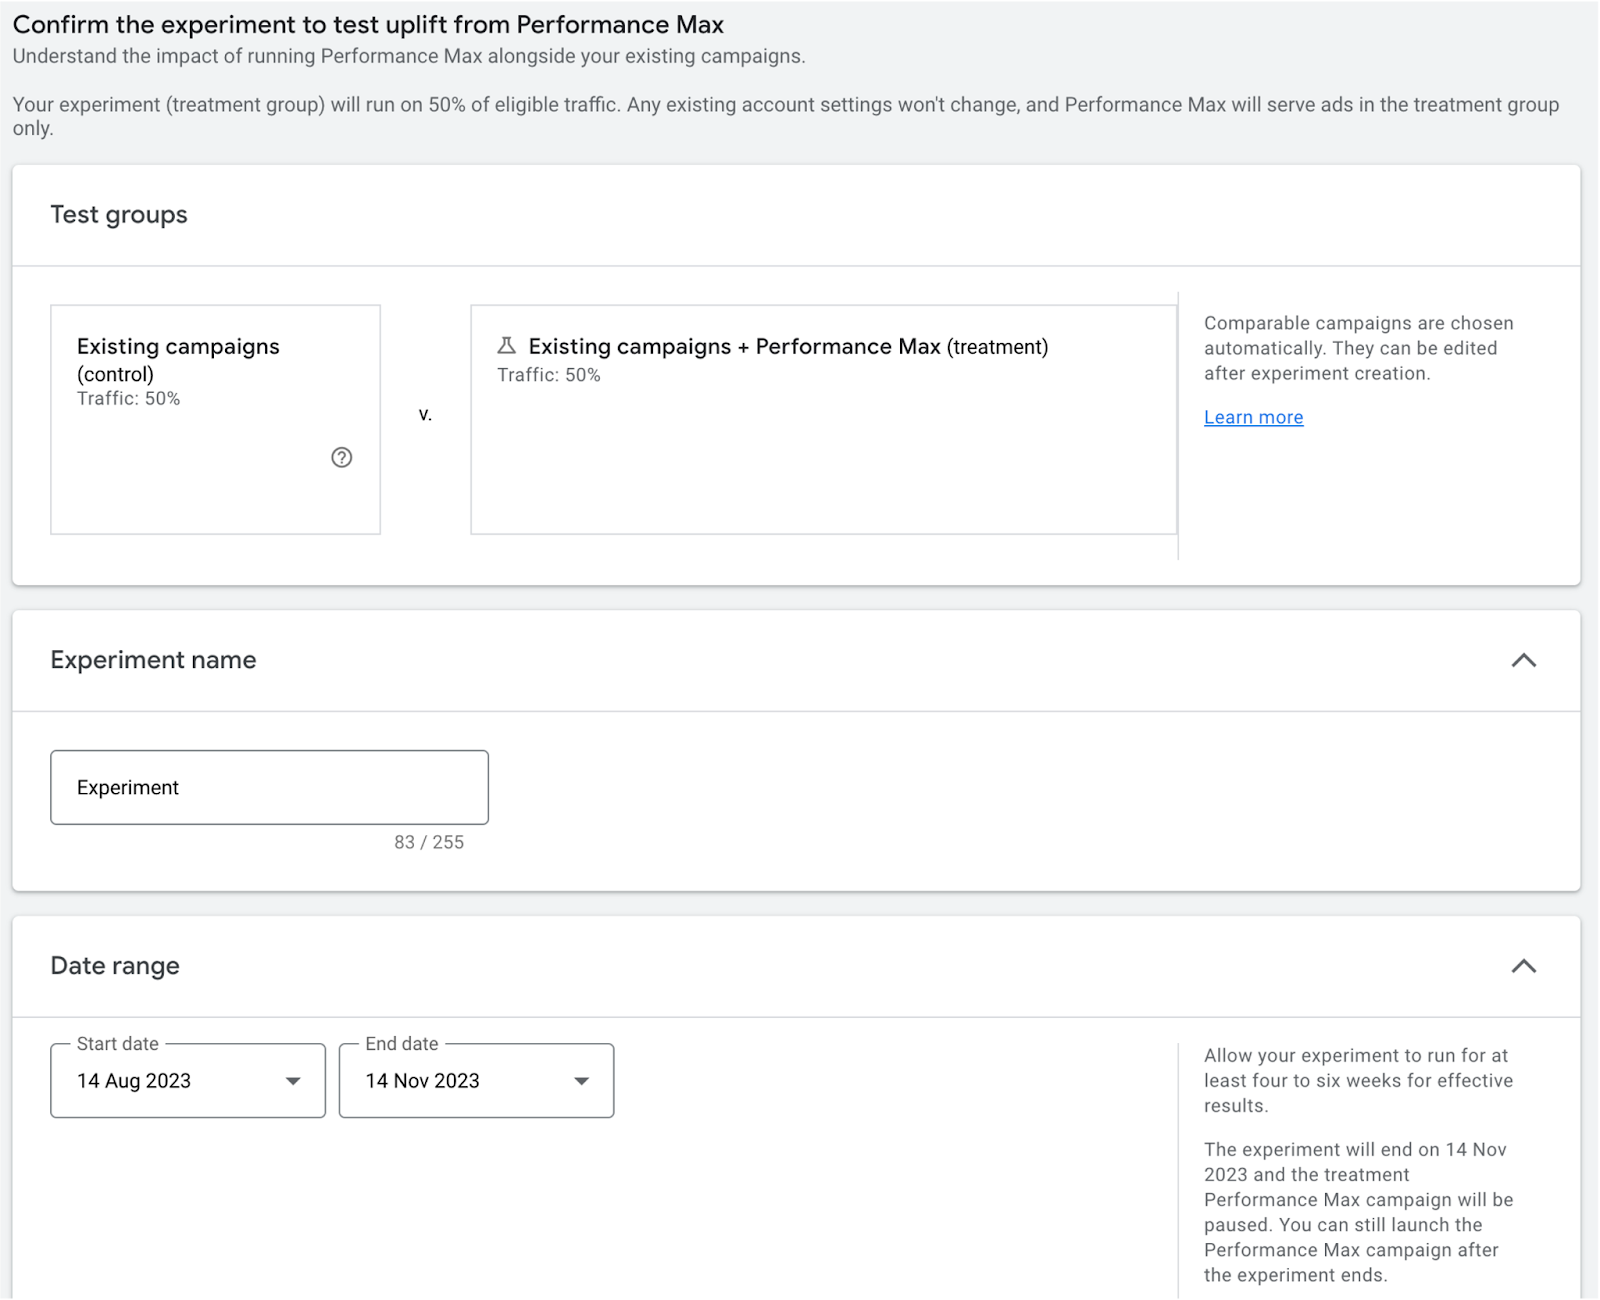Select the Existing campaigns (control) title
Image resolution: width=1600 pixels, height=1300 pixels.
point(178,359)
